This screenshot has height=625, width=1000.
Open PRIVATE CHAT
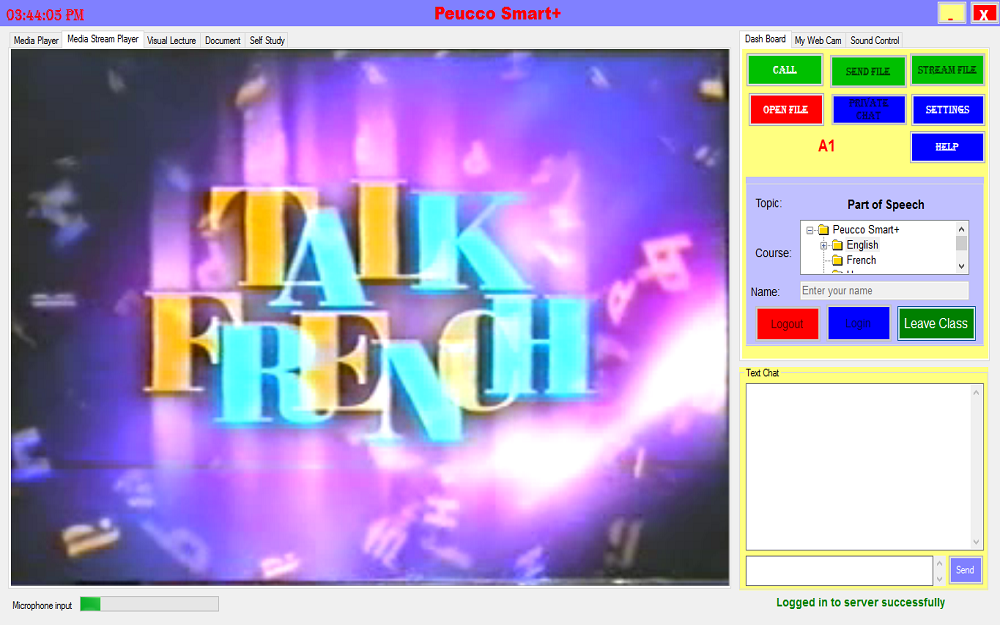tap(869, 110)
